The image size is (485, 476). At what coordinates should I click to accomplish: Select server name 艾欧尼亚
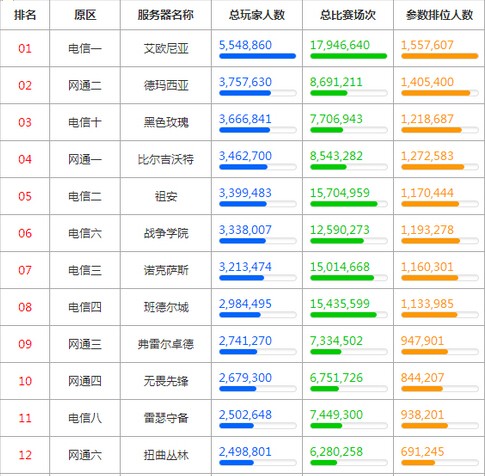[x=166, y=49]
